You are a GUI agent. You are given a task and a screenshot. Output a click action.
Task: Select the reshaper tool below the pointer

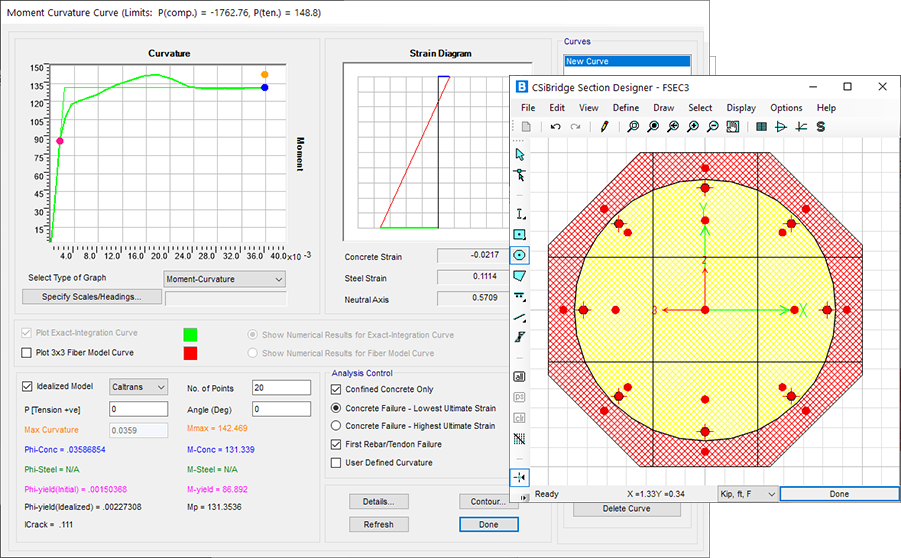[519, 175]
